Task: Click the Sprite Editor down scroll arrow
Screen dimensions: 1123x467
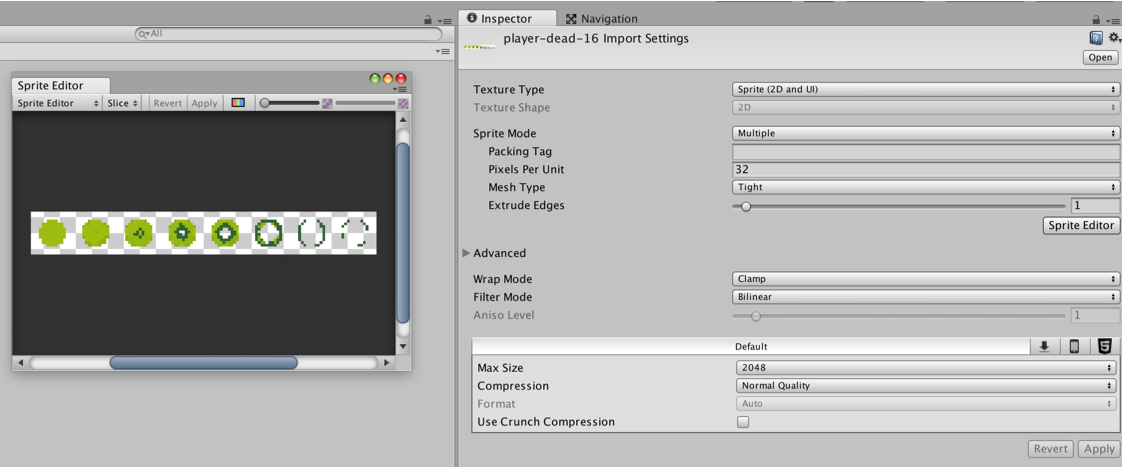Action: click(x=403, y=347)
